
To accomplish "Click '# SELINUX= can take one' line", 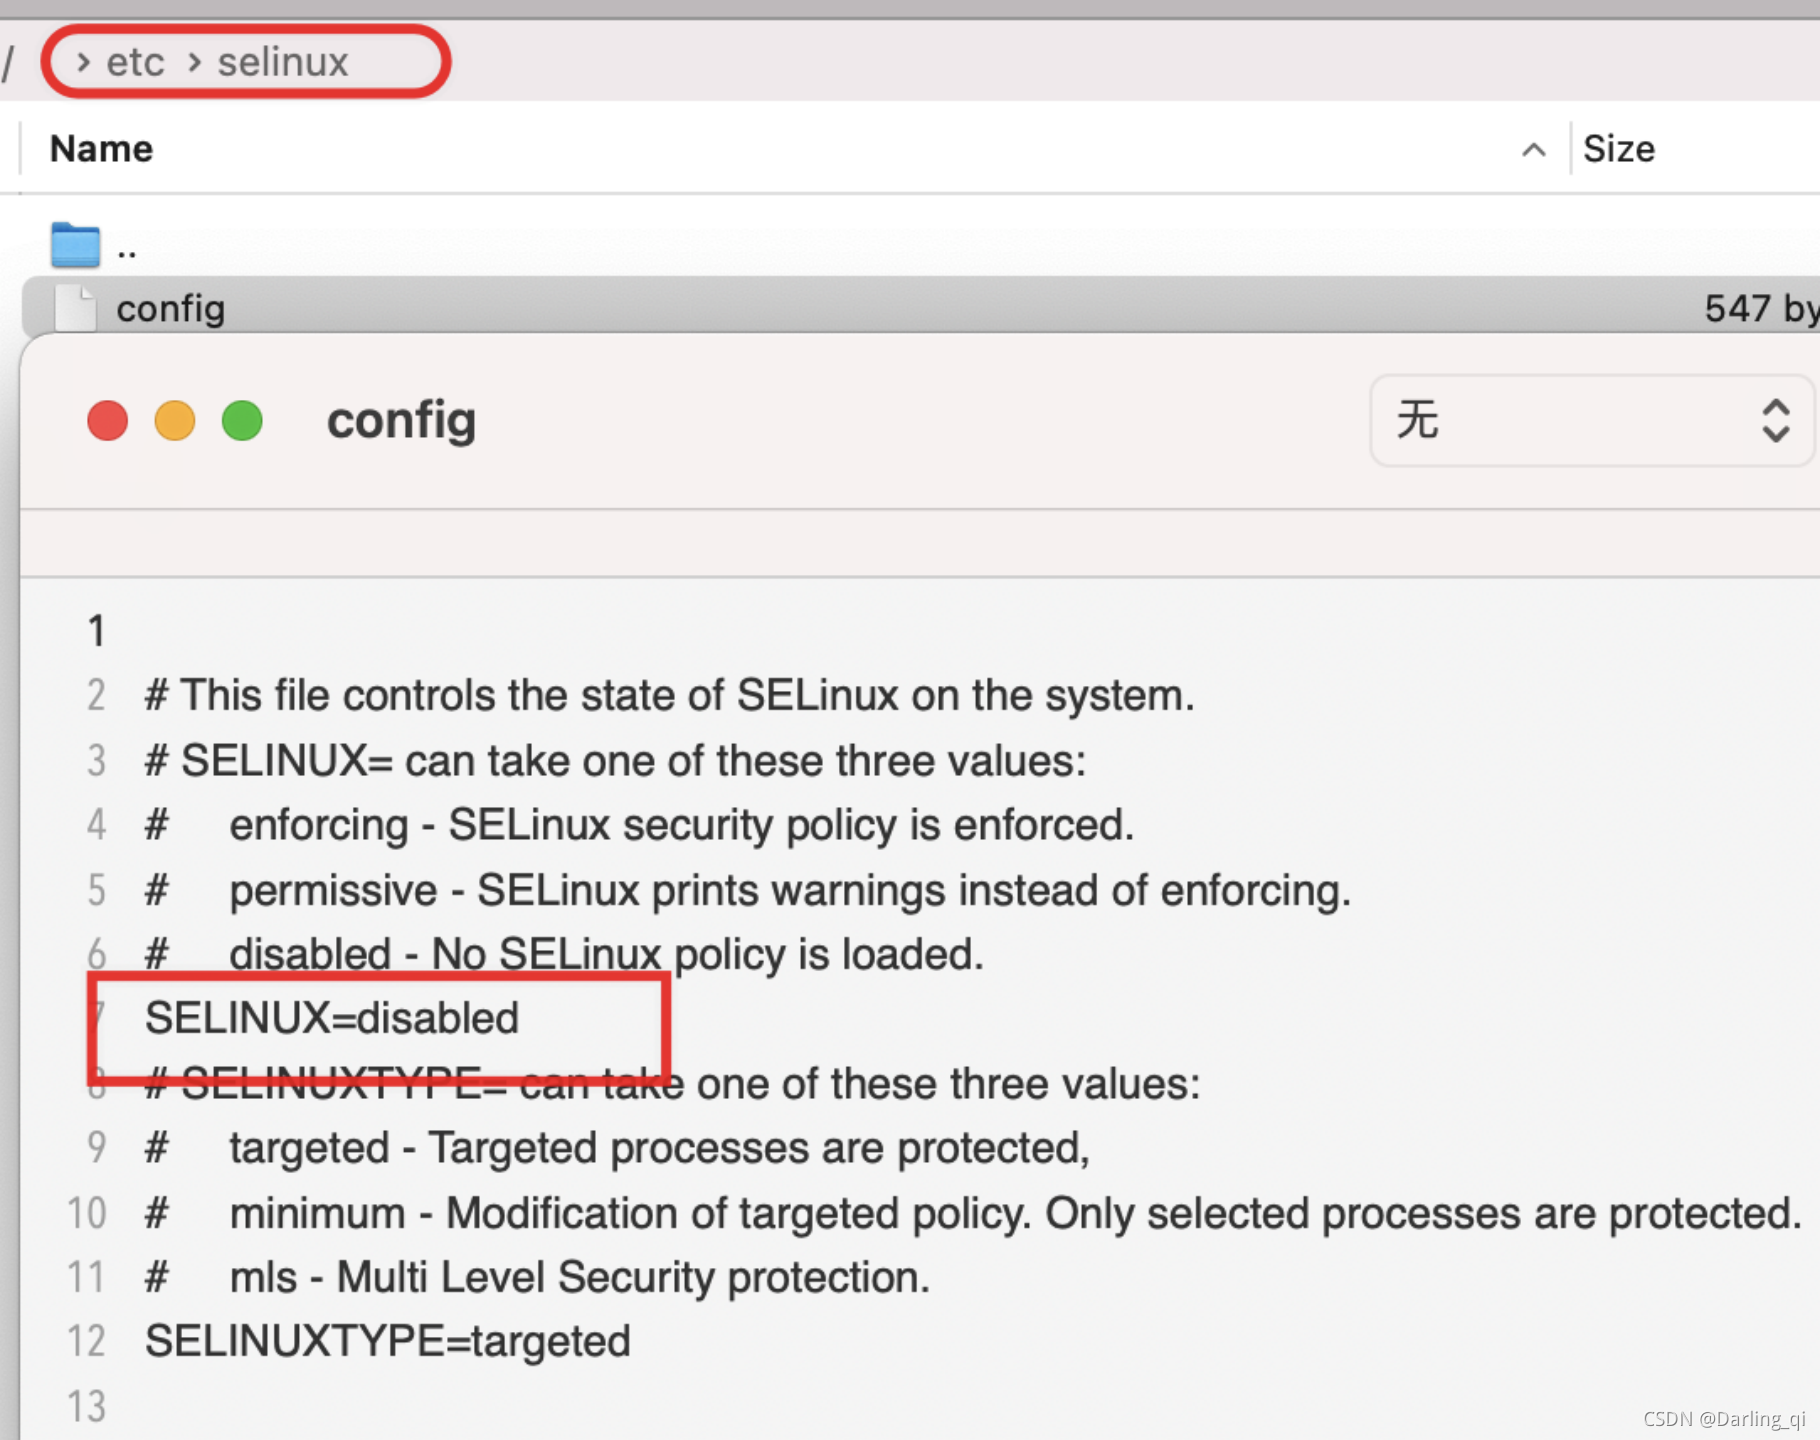I will (616, 760).
